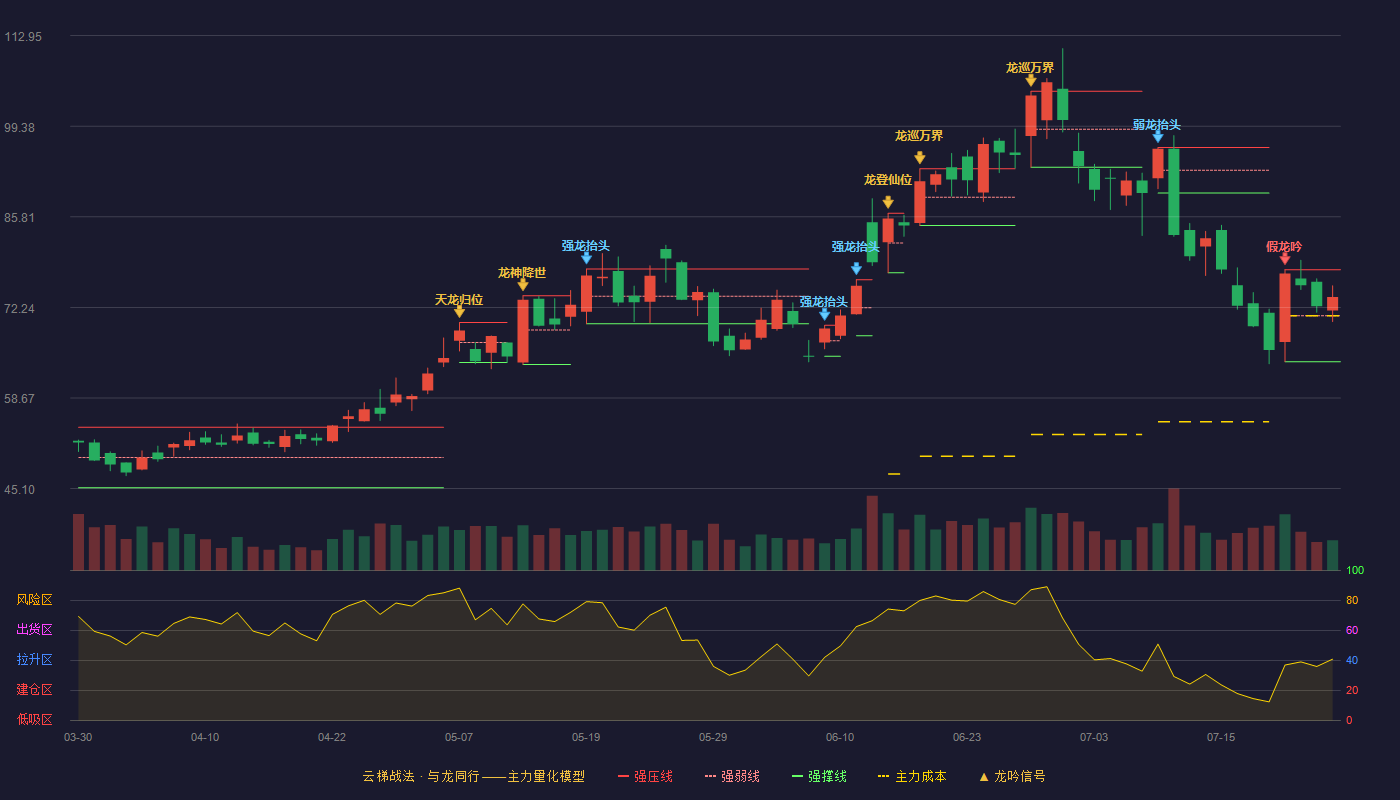The width and height of the screenshot is (1400, 800).
Task: Select the 出货区 zone label
Action: 34,630
